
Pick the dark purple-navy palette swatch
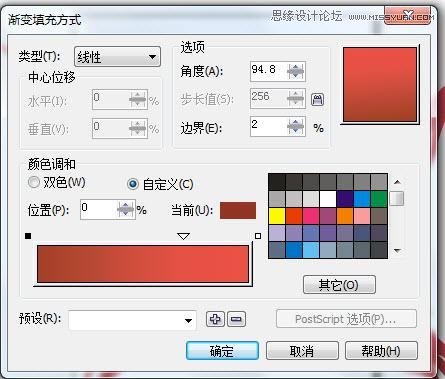click(x=345, y=199)
